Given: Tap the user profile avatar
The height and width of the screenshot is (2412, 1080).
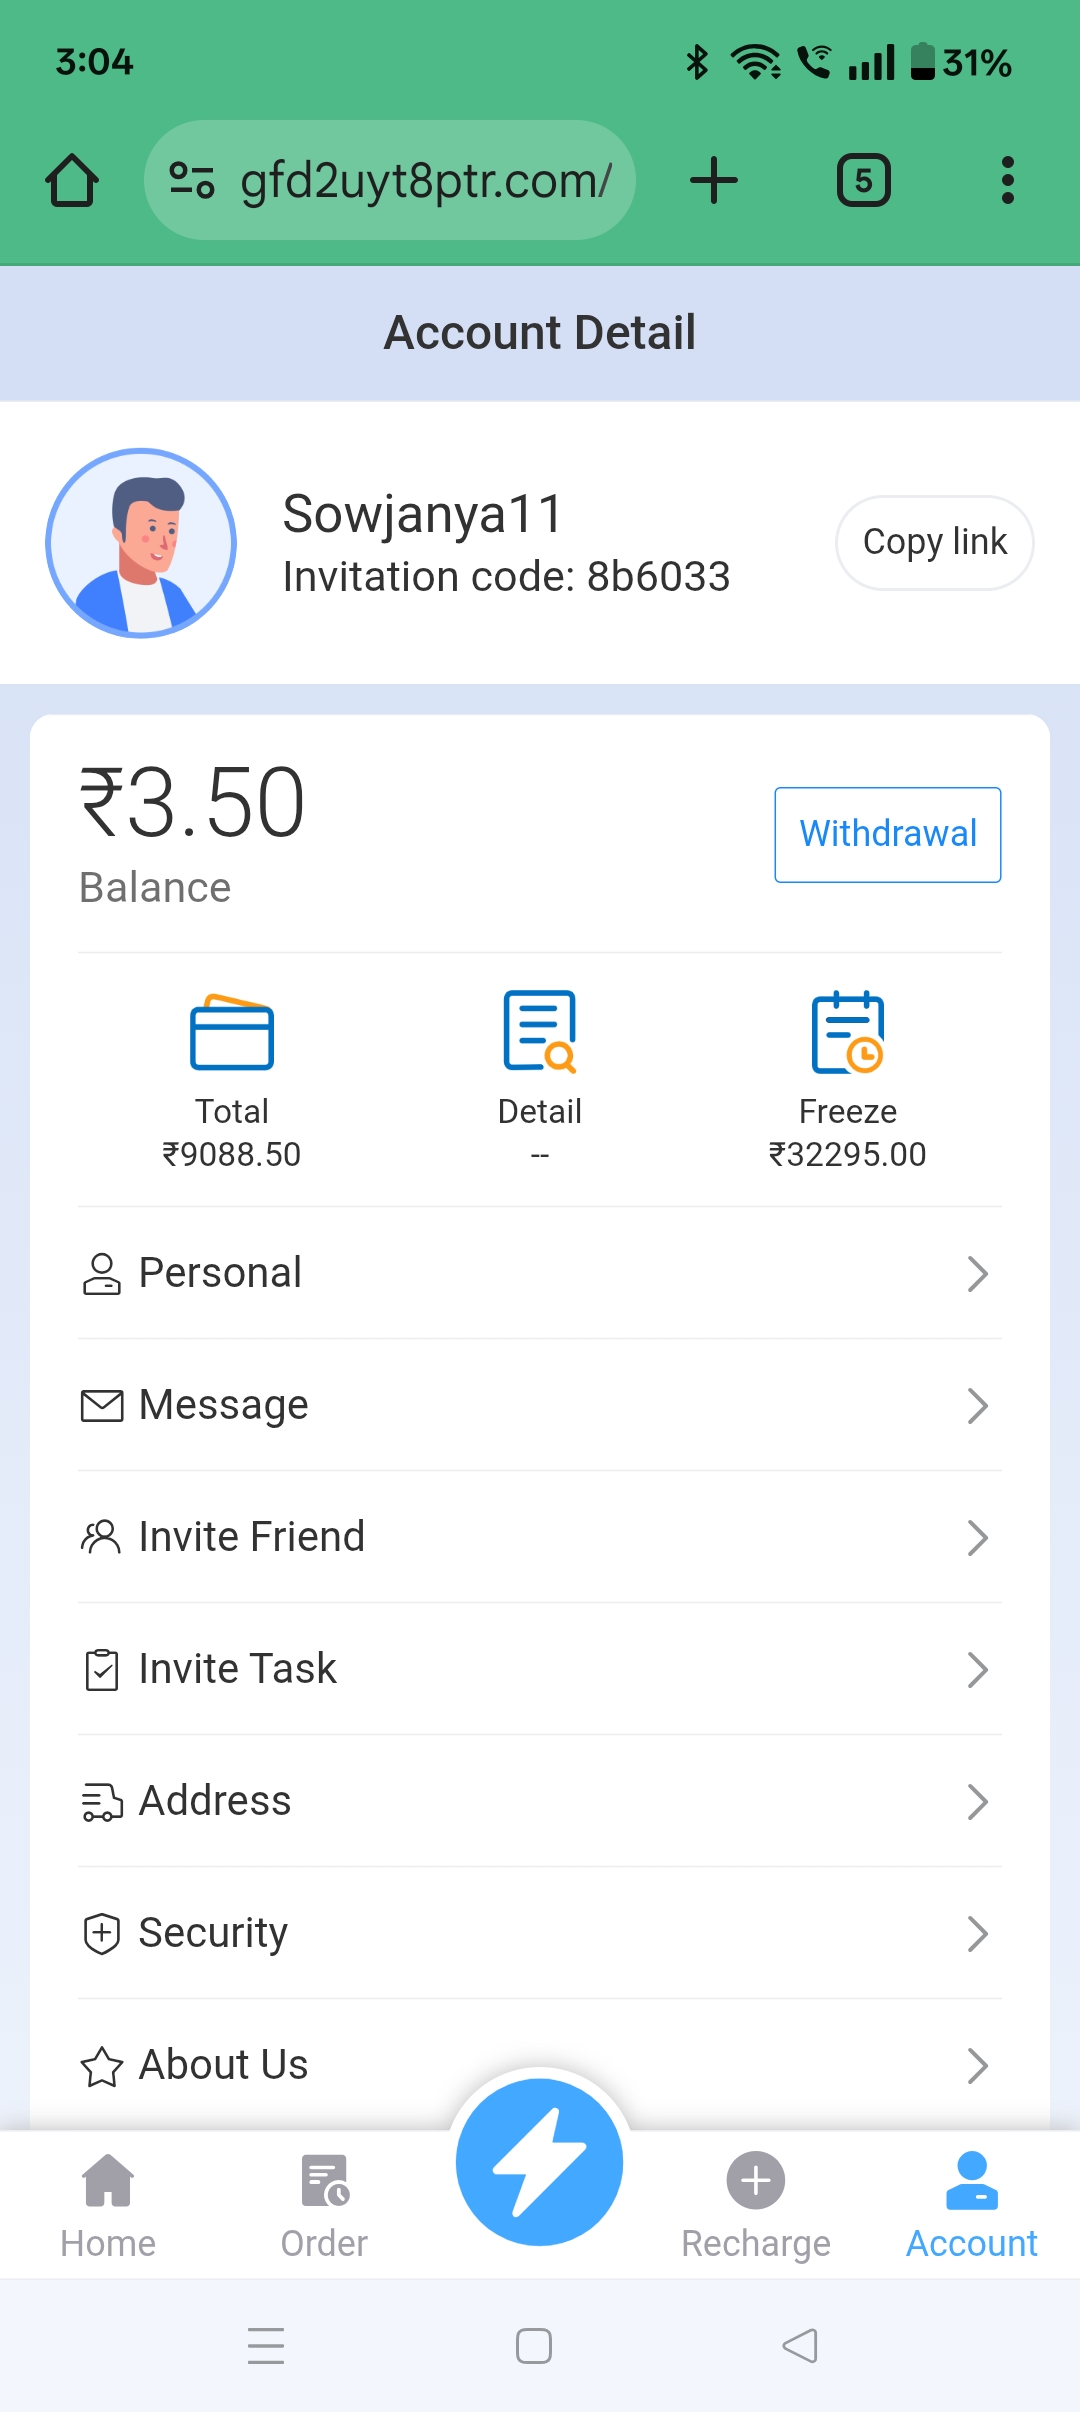Looking at the screenshot, I should tap(141, 543).
